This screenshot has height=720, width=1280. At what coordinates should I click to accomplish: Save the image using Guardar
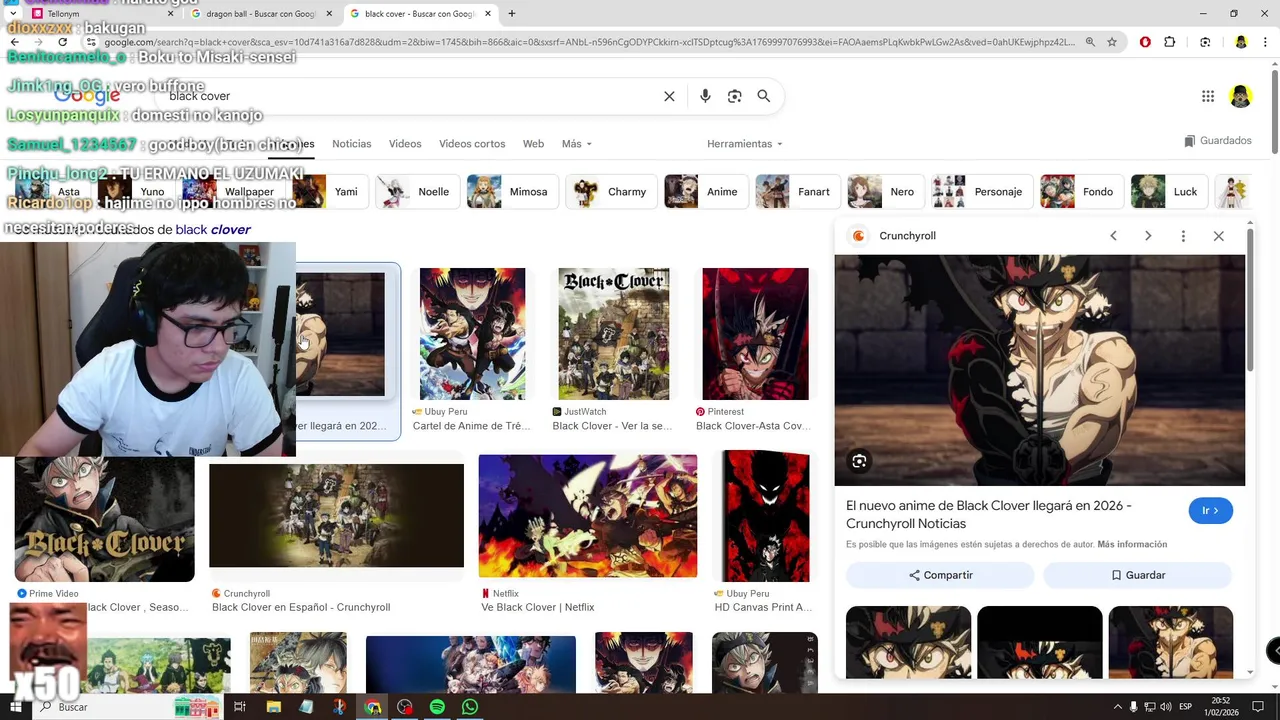click(1138, 575)
